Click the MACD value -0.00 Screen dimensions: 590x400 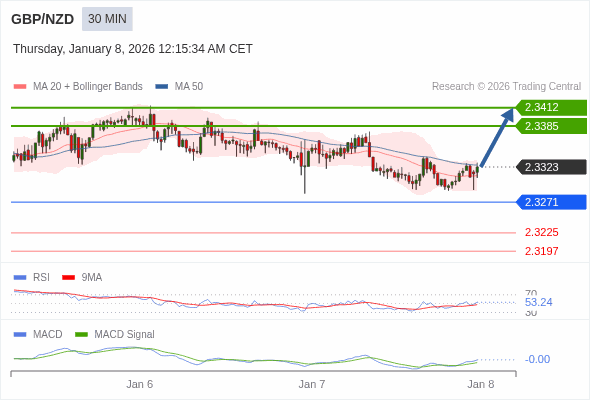[537, 359]
